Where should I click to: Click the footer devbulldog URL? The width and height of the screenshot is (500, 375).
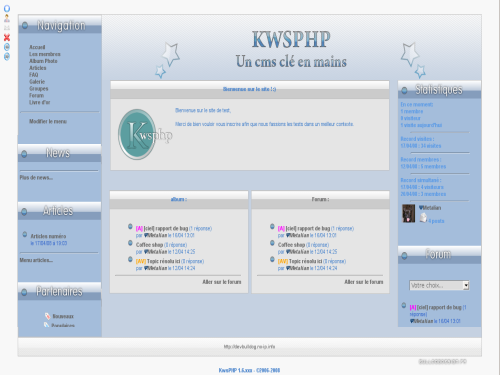[x=249, y=347]
